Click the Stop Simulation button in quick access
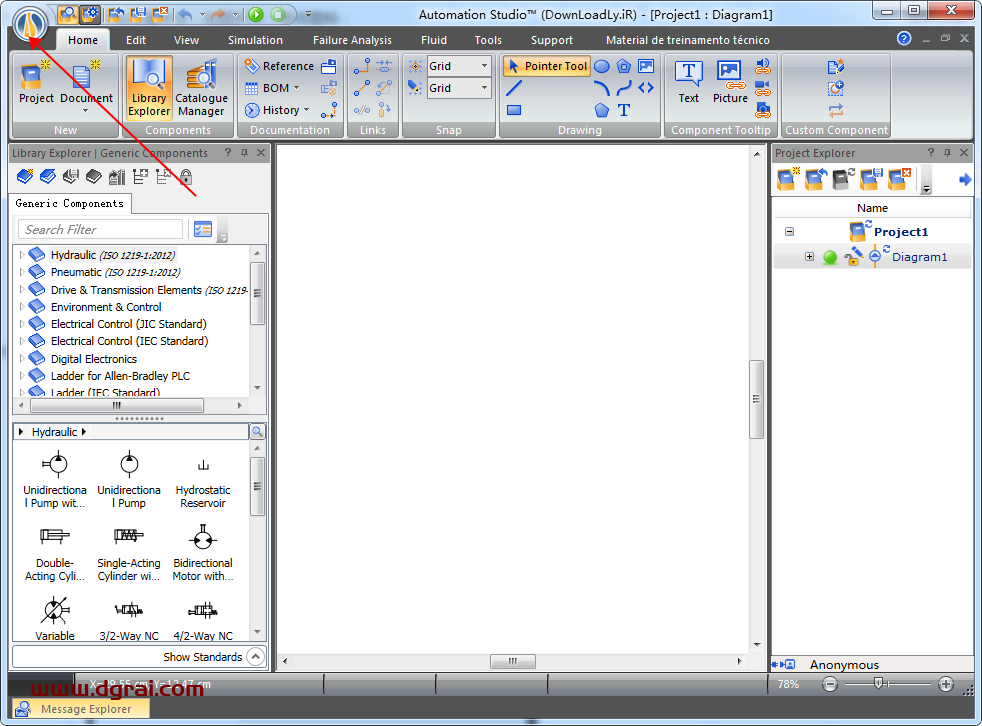Screen dimensions: 982x726 pyautogui.click(x=278, y=14)
